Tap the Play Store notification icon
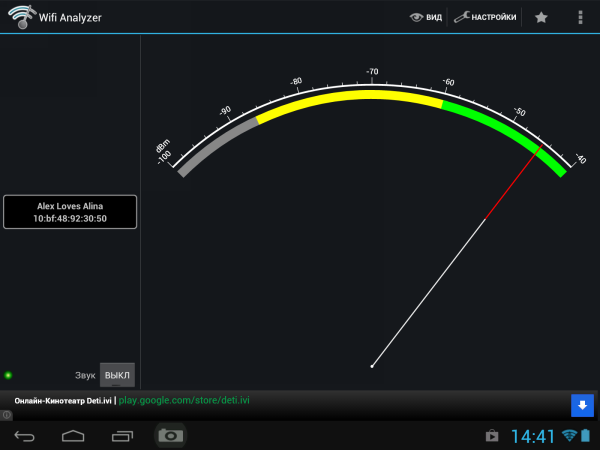The height and width of the screenshot is (450, 600). [492, 436]
